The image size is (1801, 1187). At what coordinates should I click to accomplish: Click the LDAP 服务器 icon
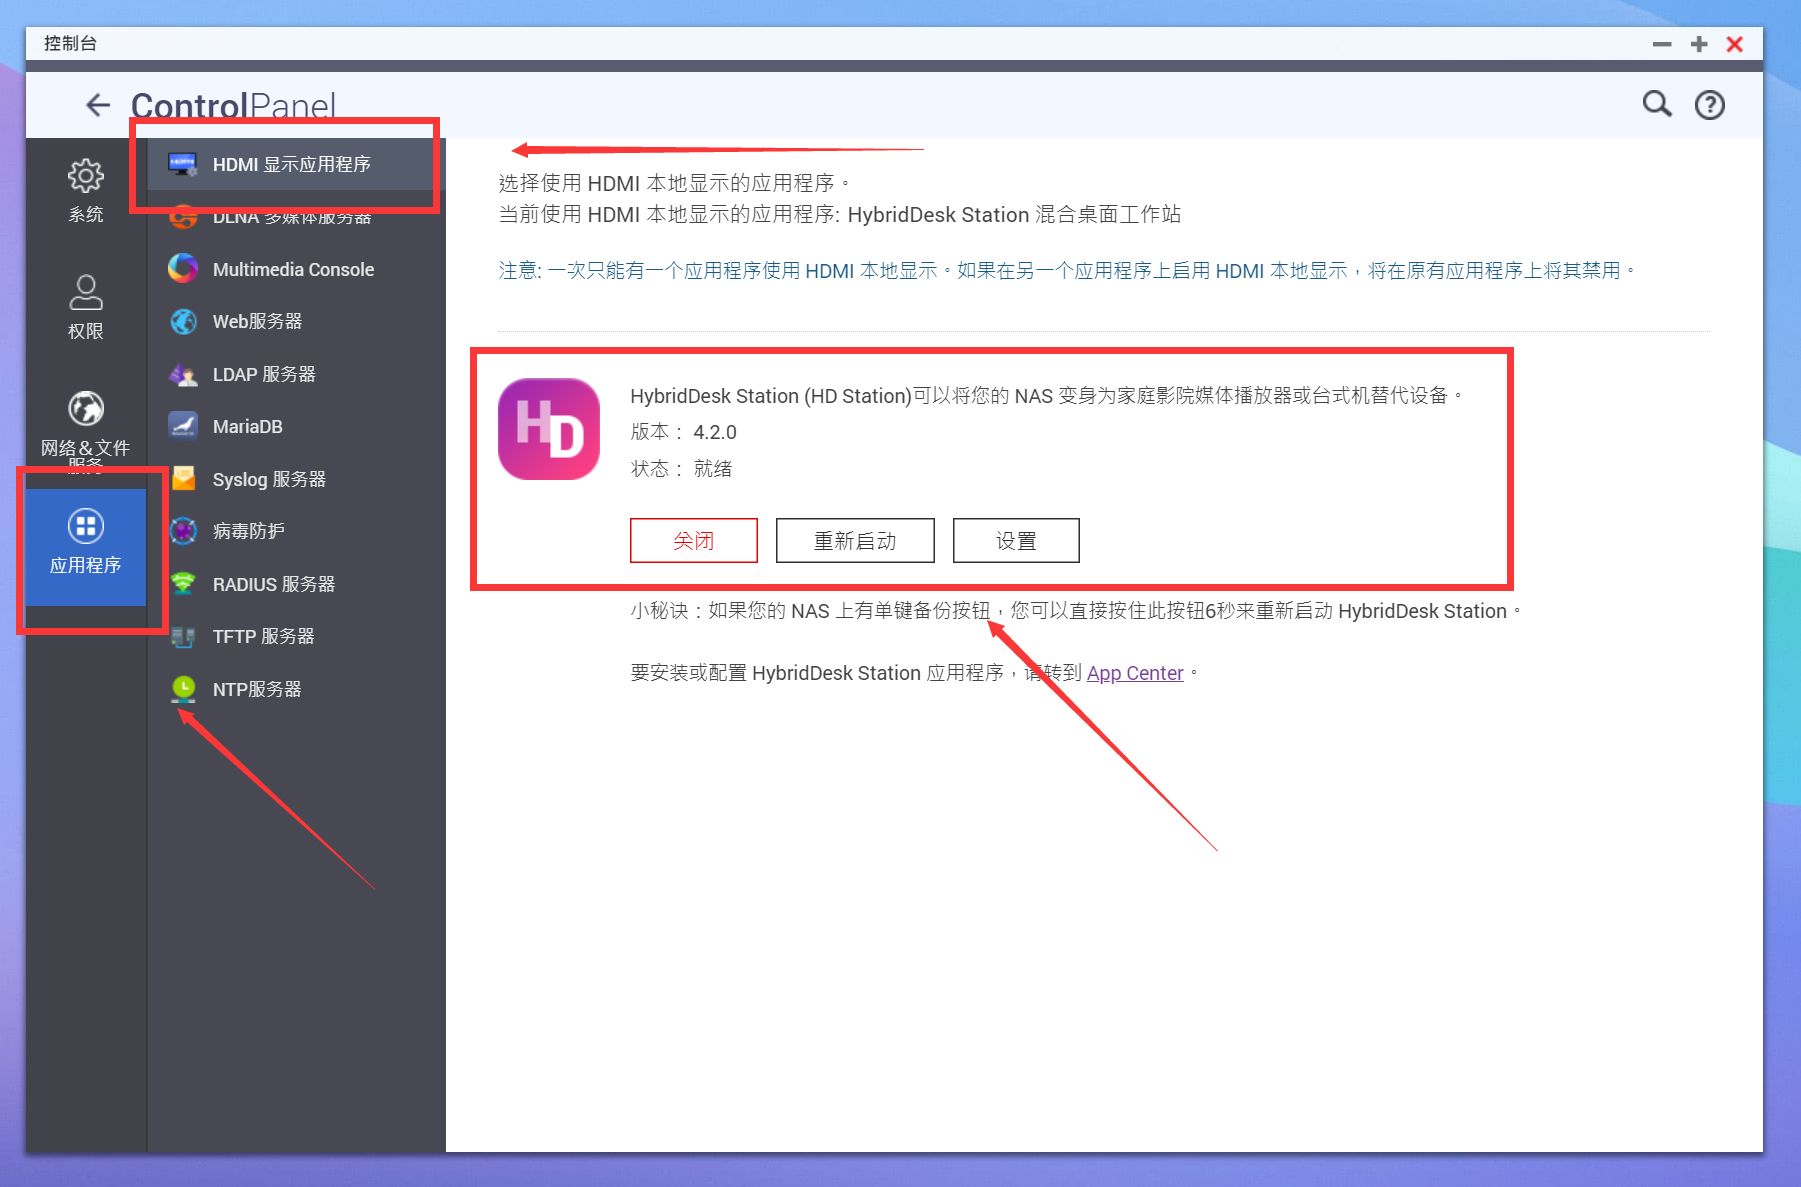pyautogui.click(x=183, y=374)
